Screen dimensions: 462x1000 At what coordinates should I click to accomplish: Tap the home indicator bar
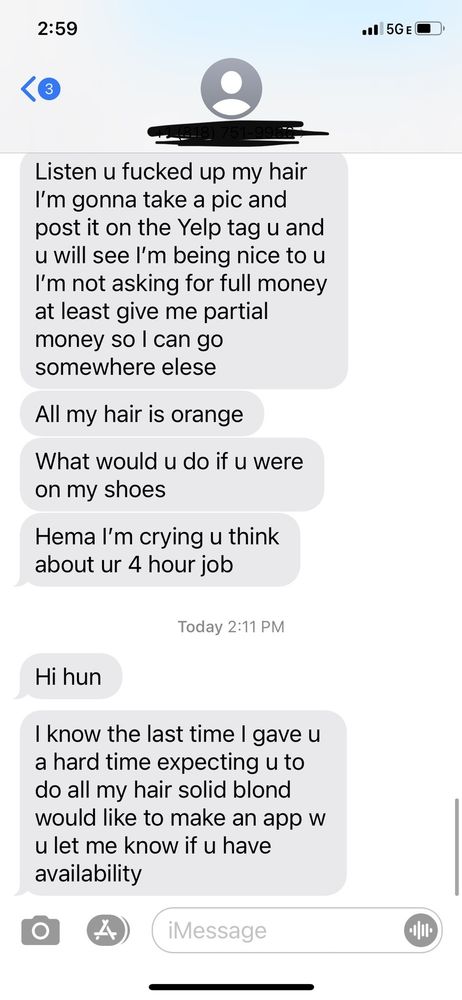click(x=231, y=987)
